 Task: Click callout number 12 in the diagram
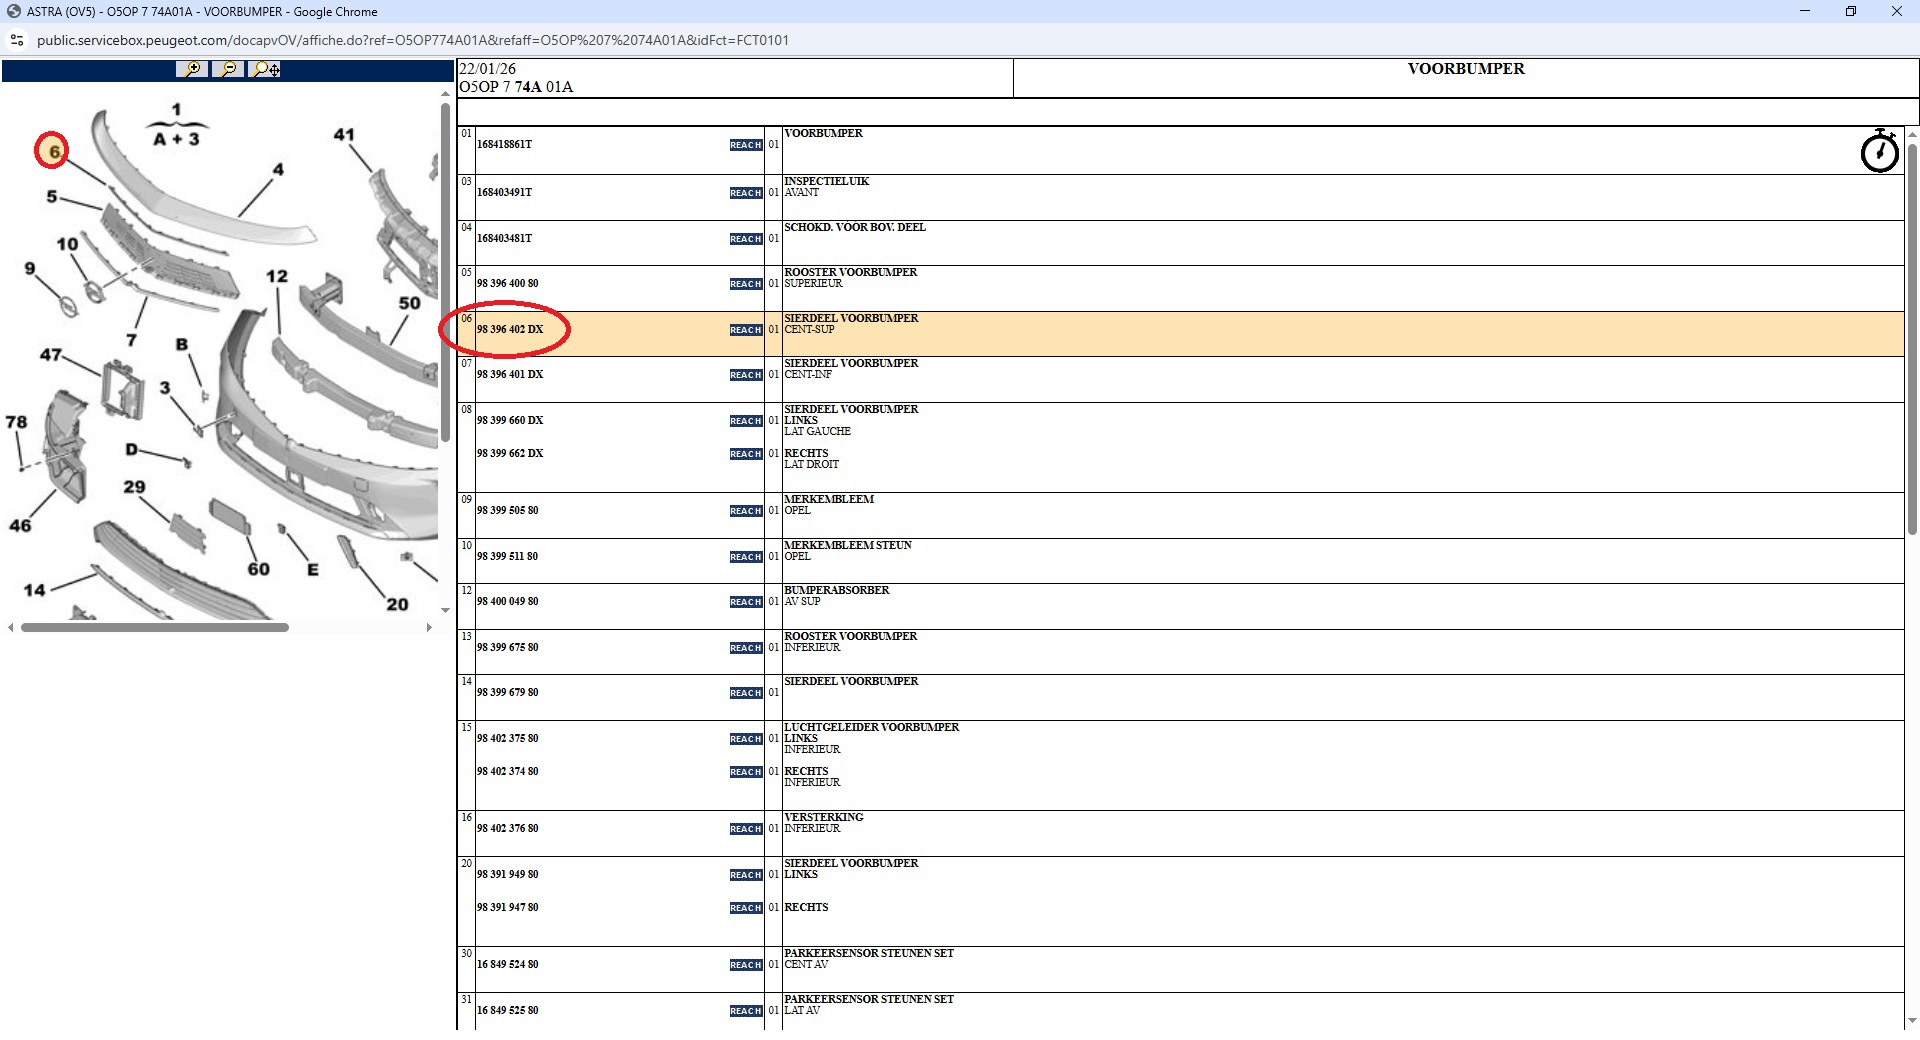click(277, 276)
